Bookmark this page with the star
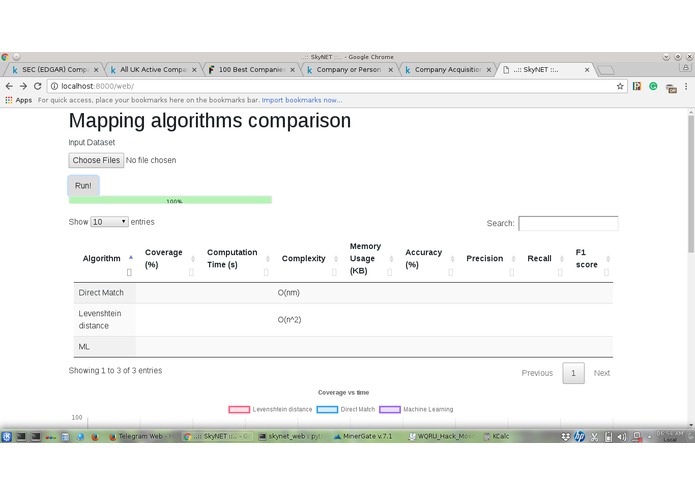The width and height of the screenshot is (695, 494). 620,86
